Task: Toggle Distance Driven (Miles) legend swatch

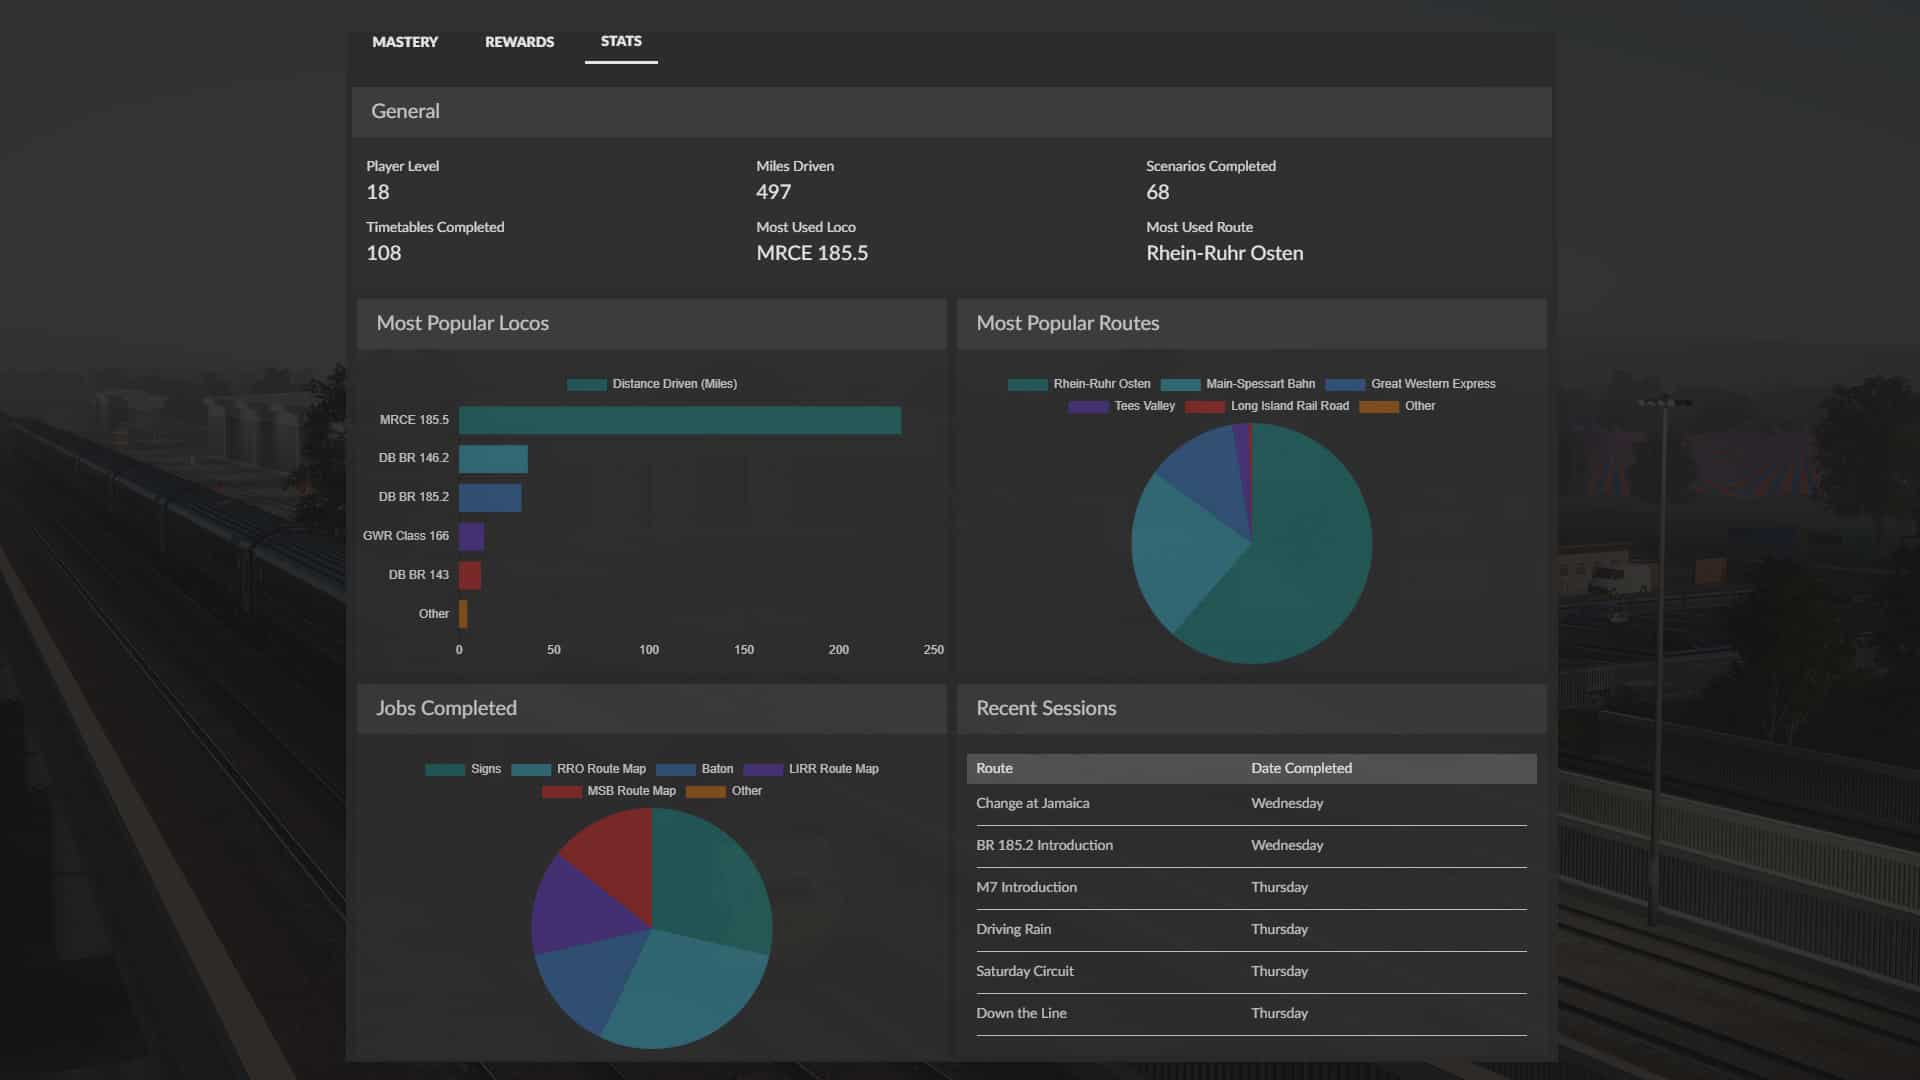Action: [x=587, y=384]
